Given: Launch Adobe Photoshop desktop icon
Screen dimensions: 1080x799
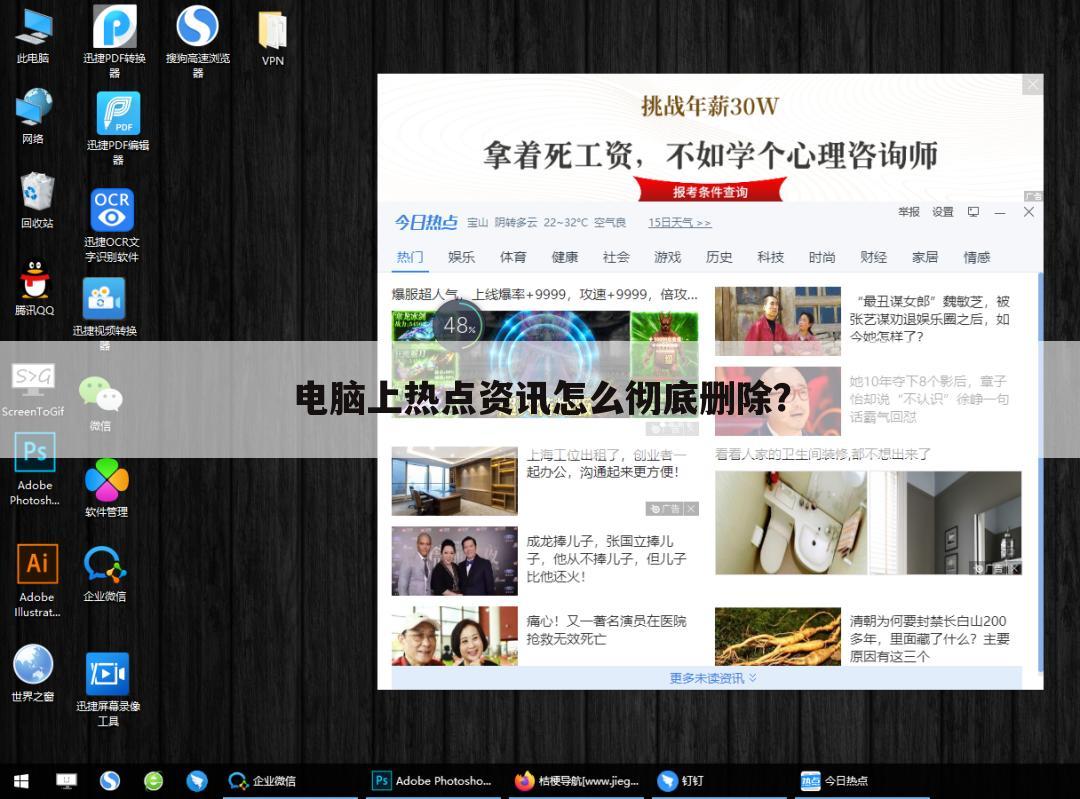Looking at the screenshot, I should (34, 469).
